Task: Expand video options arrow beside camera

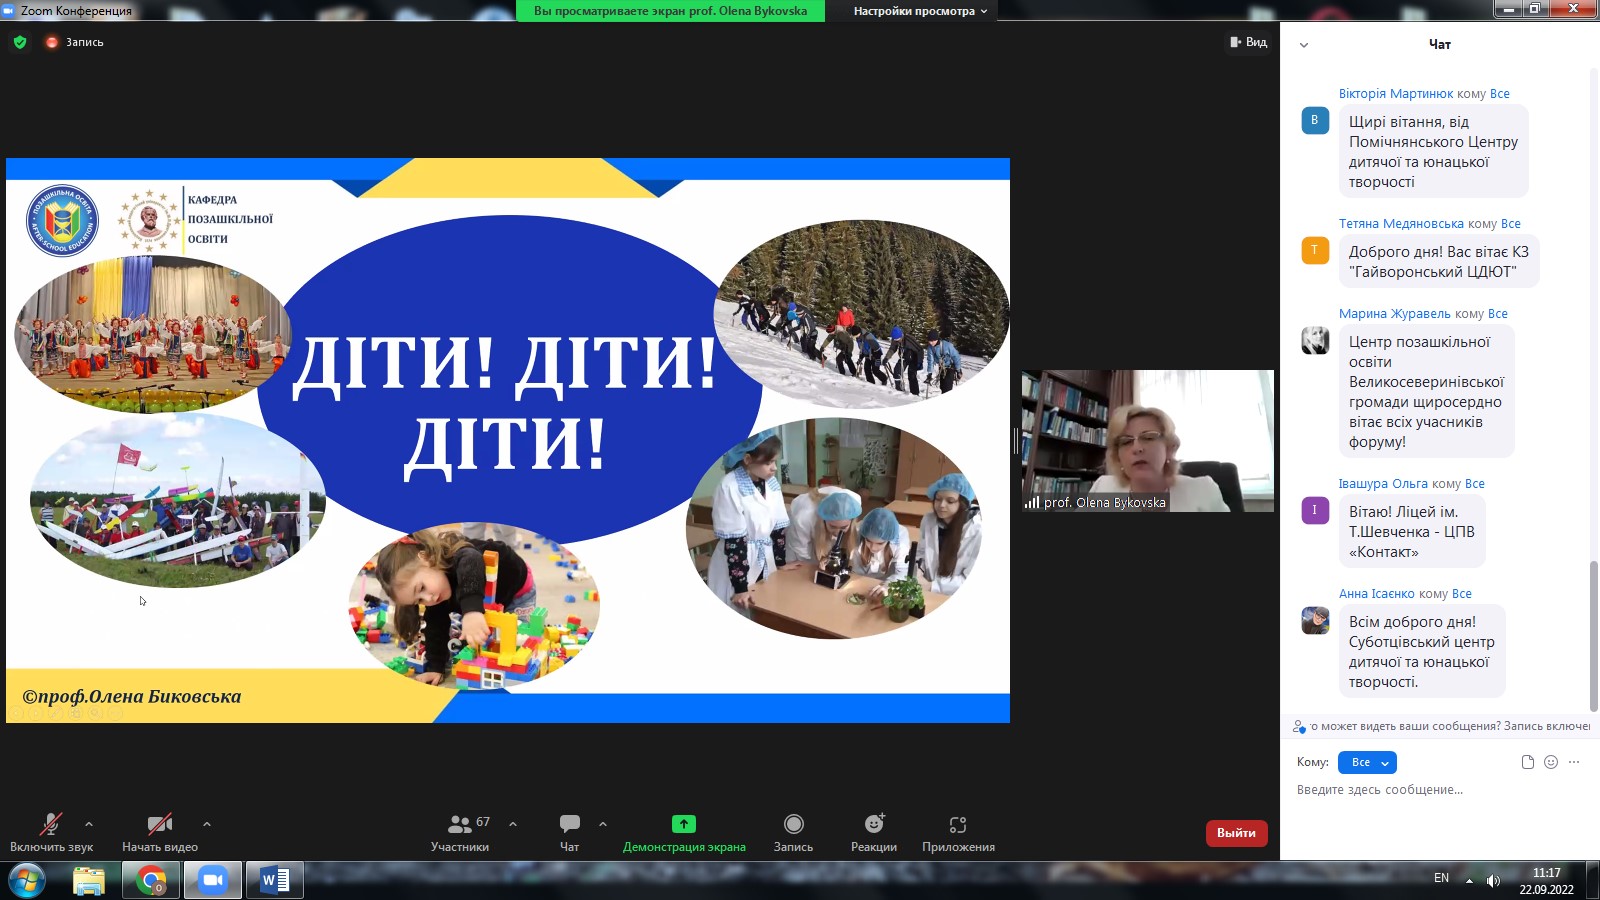Action: tap(207, 824)
